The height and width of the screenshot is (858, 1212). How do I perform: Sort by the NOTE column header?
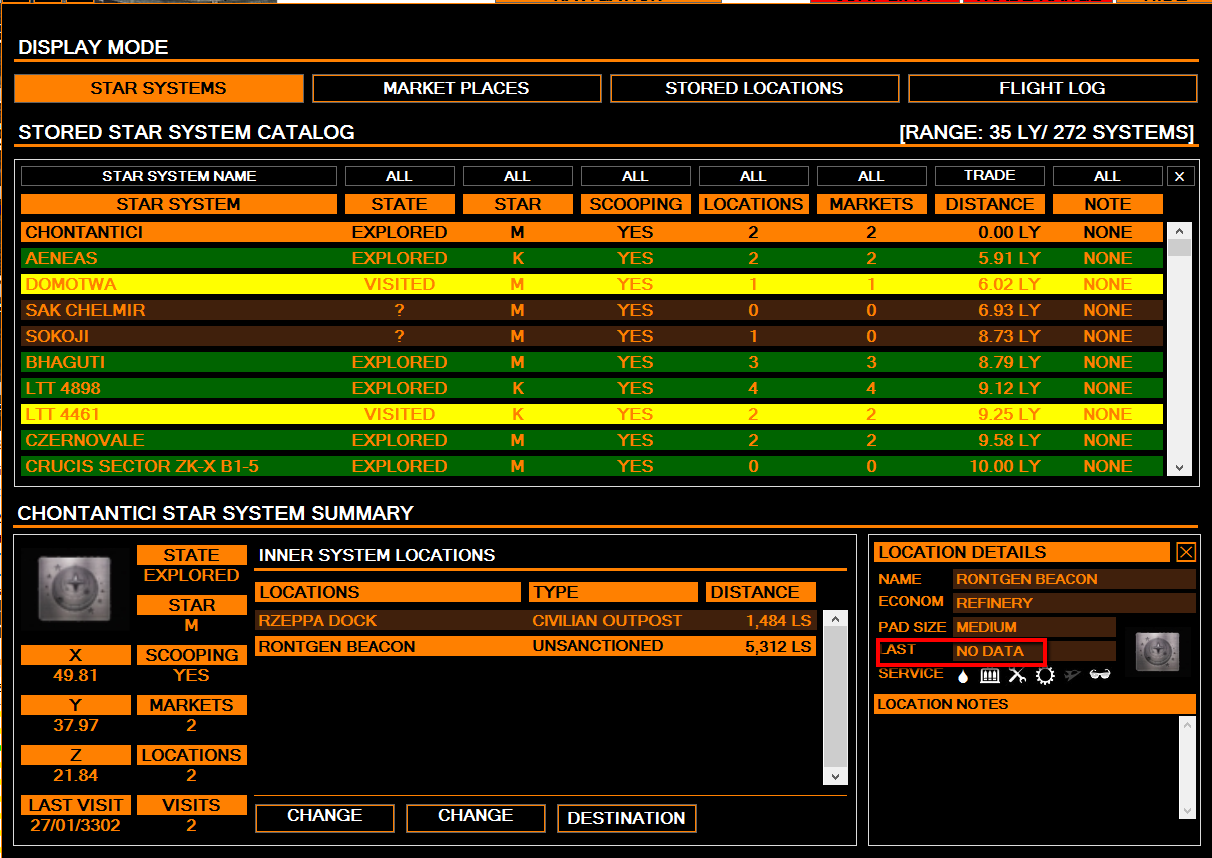[x=1107, y=204]
